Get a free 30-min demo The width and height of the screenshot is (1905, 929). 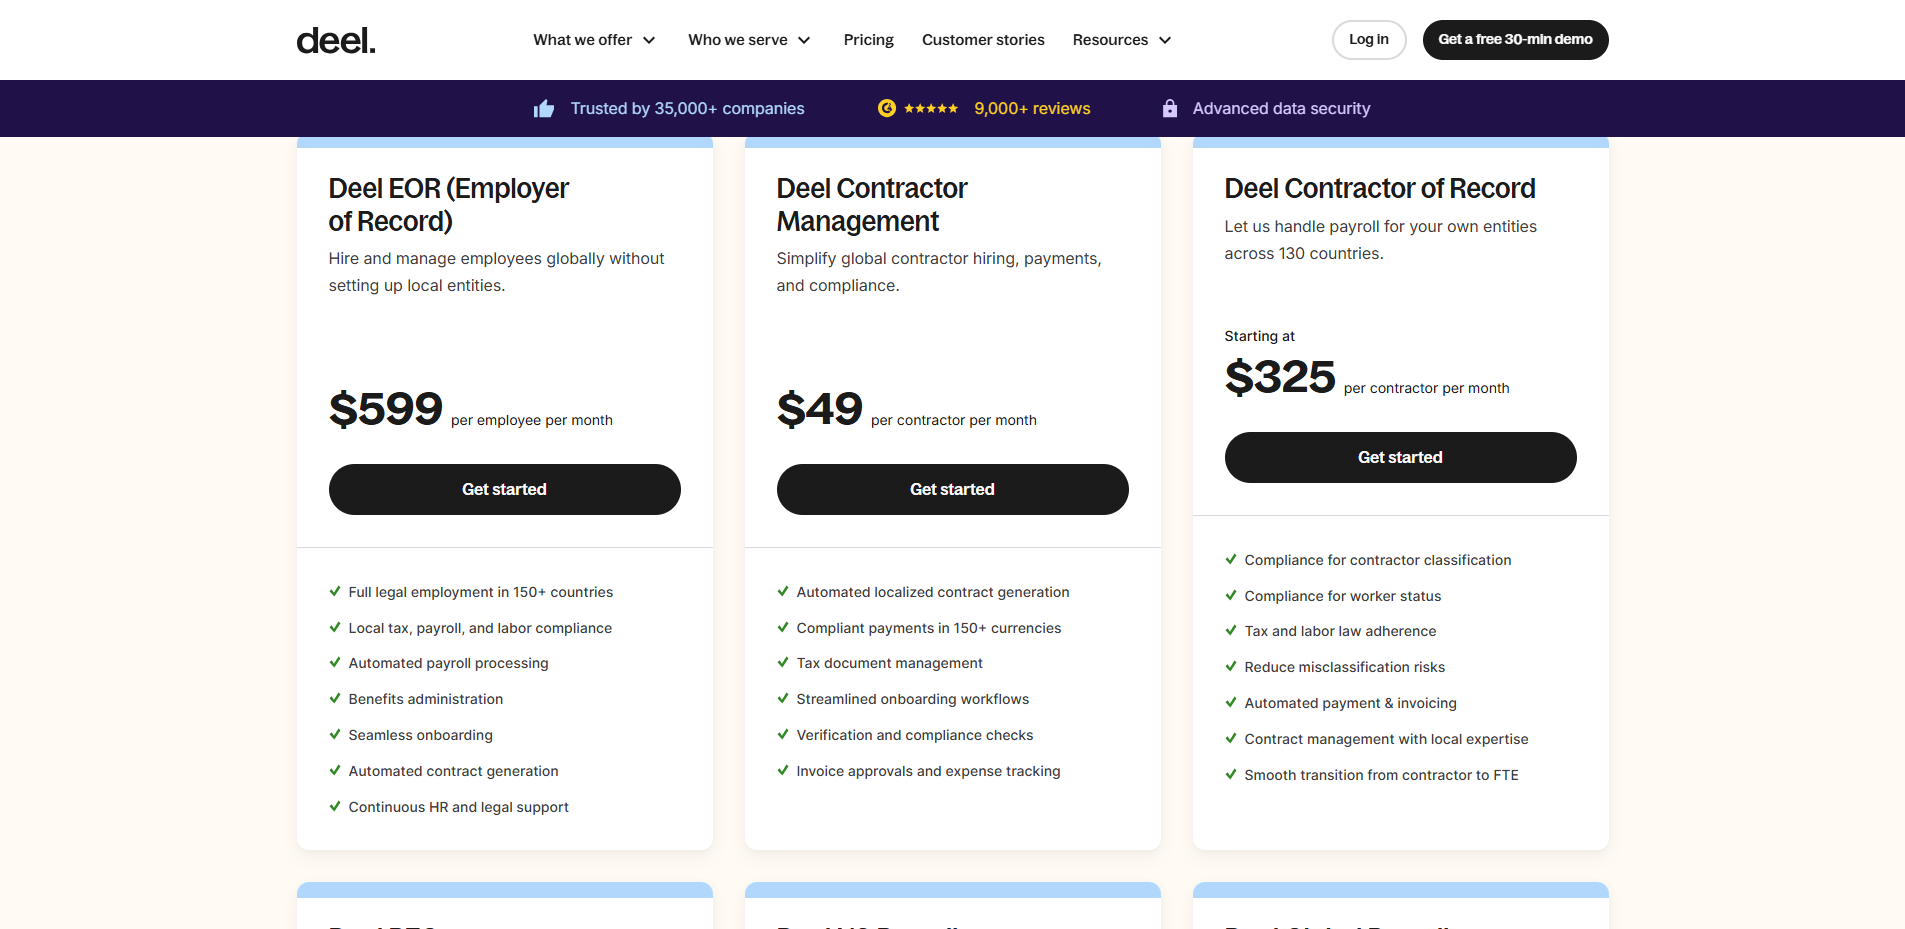point(1515,40)
